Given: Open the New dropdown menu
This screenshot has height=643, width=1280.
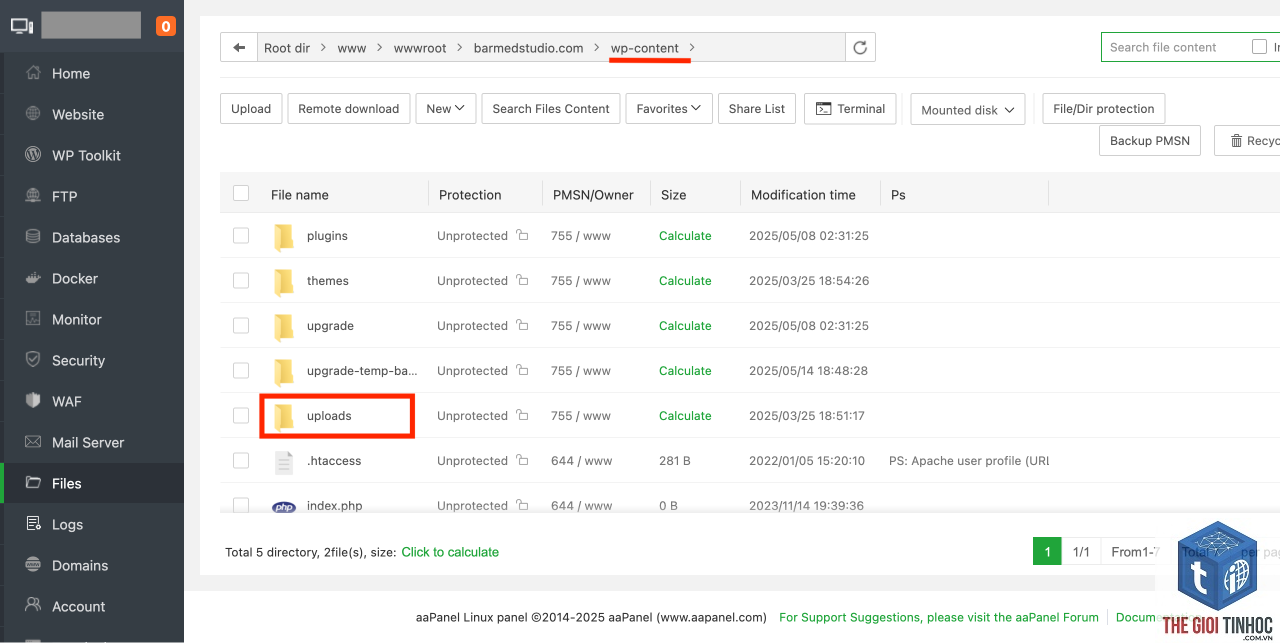Looking at the screenshot, I should click(x=446, y=109).
